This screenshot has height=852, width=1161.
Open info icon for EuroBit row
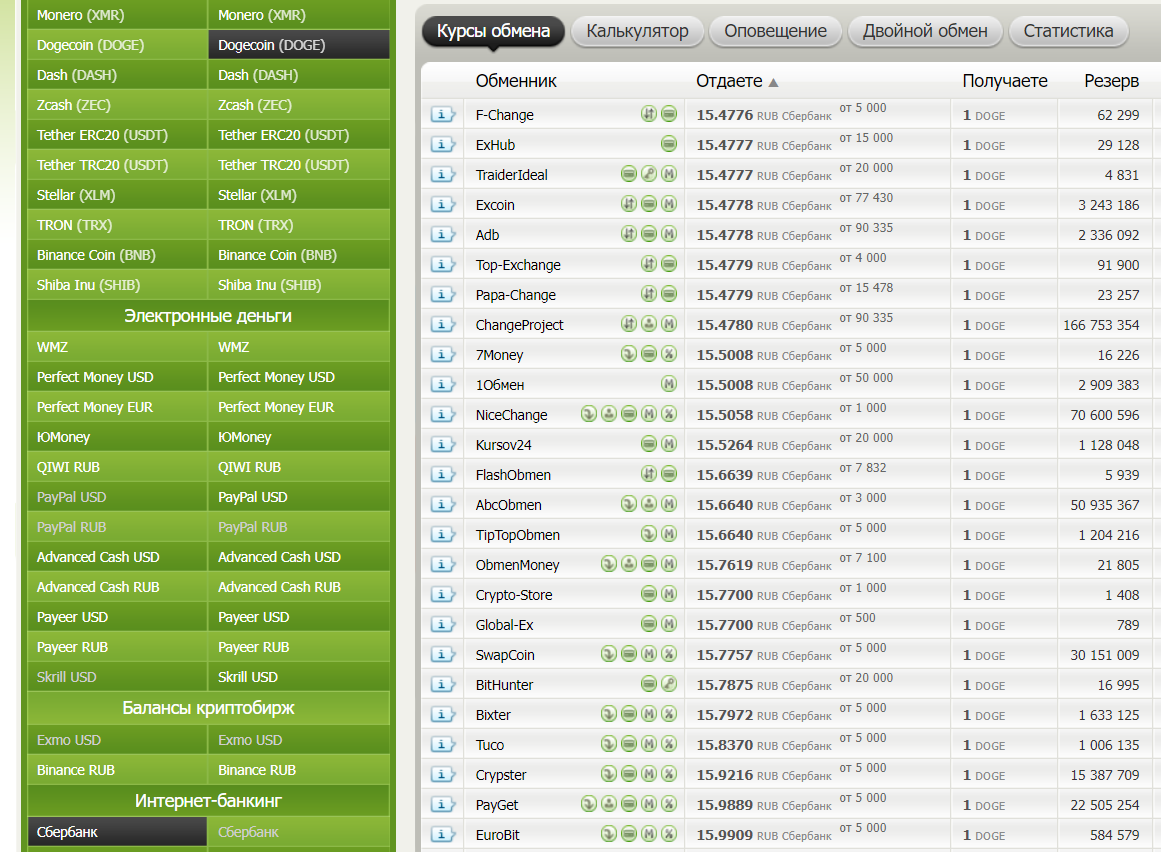pyautogui.click(x=442, y=834)
